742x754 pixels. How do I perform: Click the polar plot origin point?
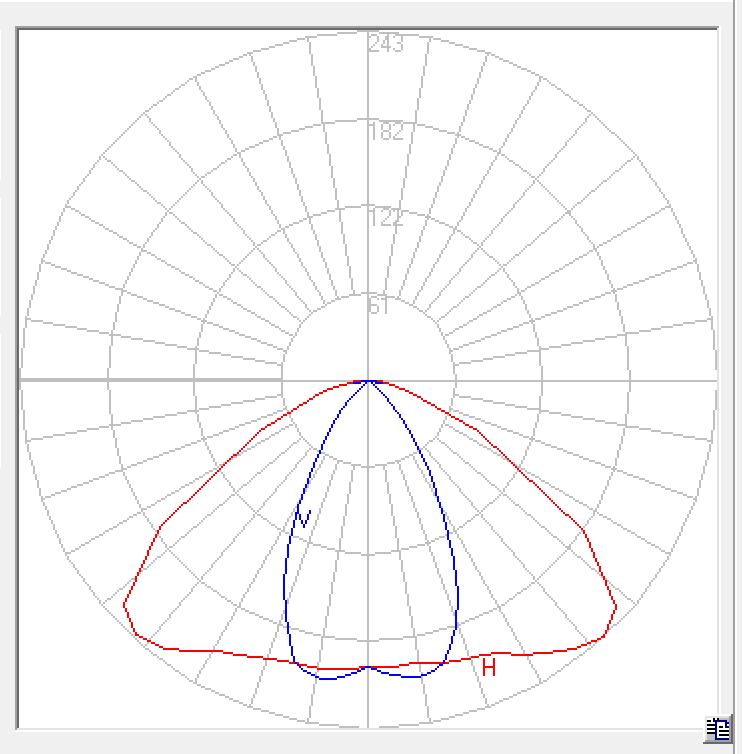pos(369,380)
